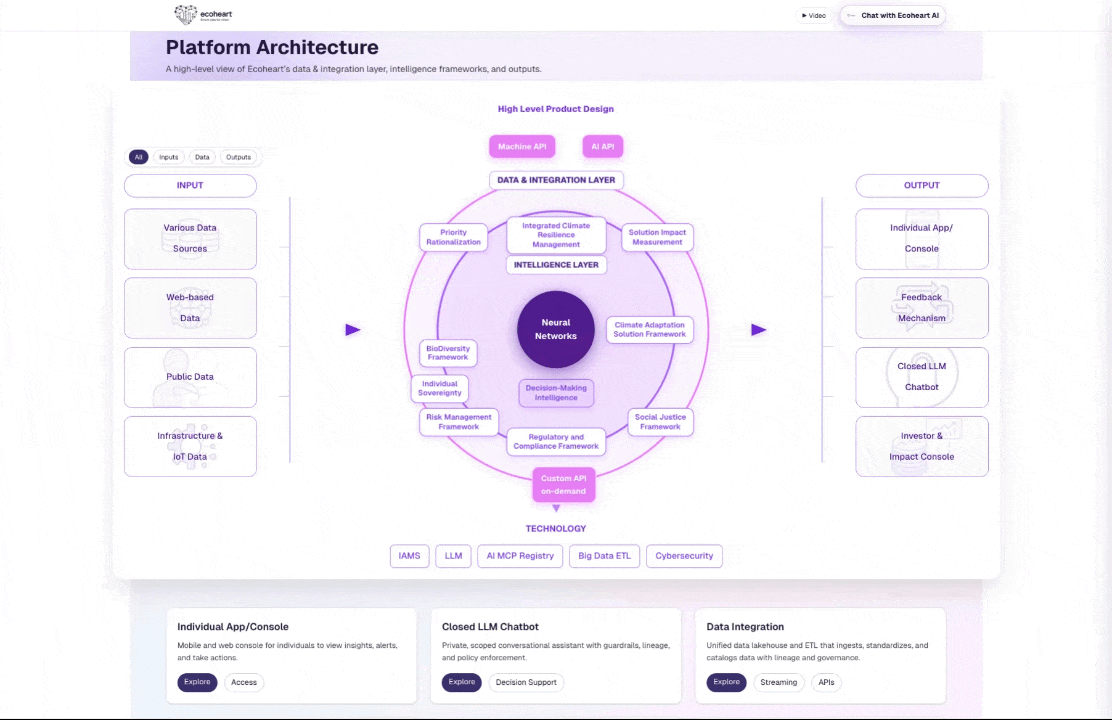This screenshot has width=1112, height=720.
Task: Click the Ecoheart logo in the header
Action: tap(203, 15)
